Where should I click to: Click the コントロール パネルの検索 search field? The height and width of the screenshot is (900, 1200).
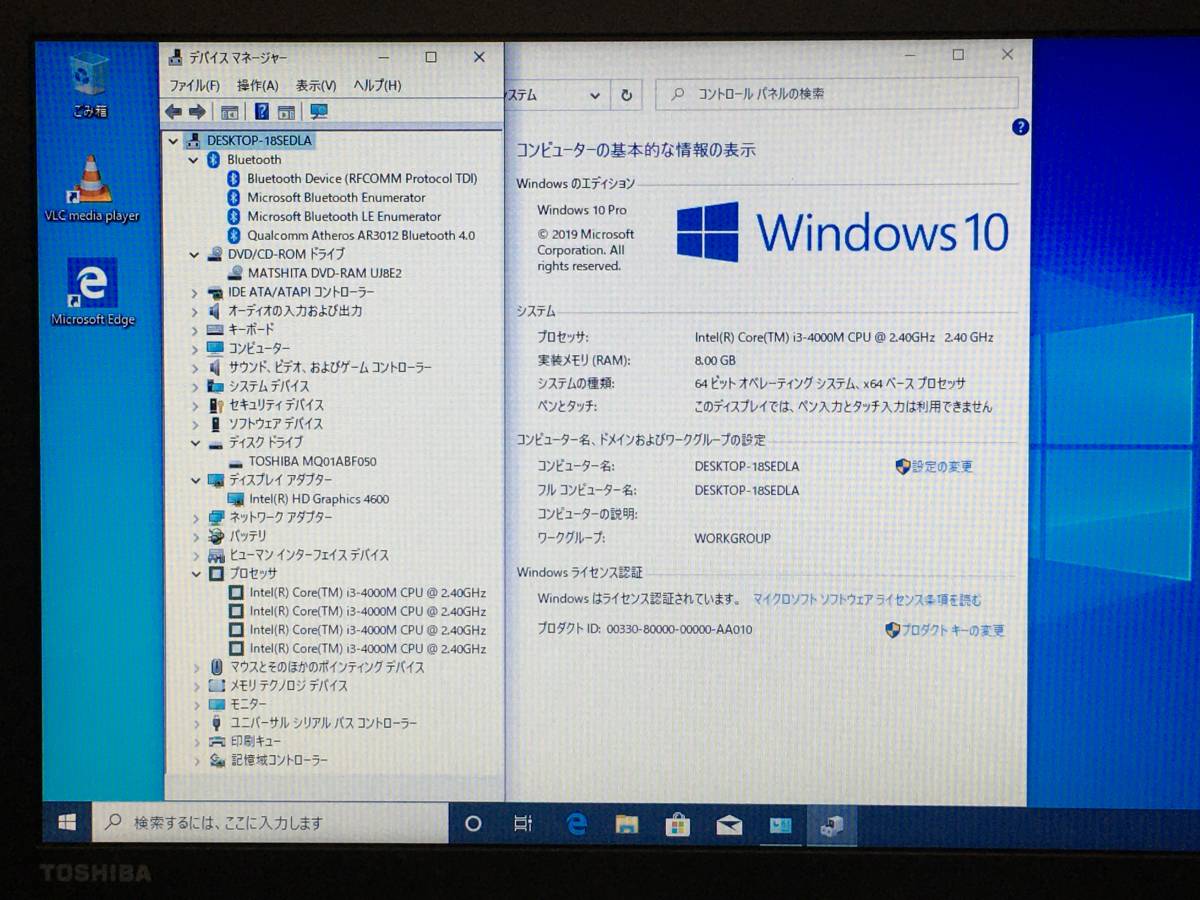837,94
